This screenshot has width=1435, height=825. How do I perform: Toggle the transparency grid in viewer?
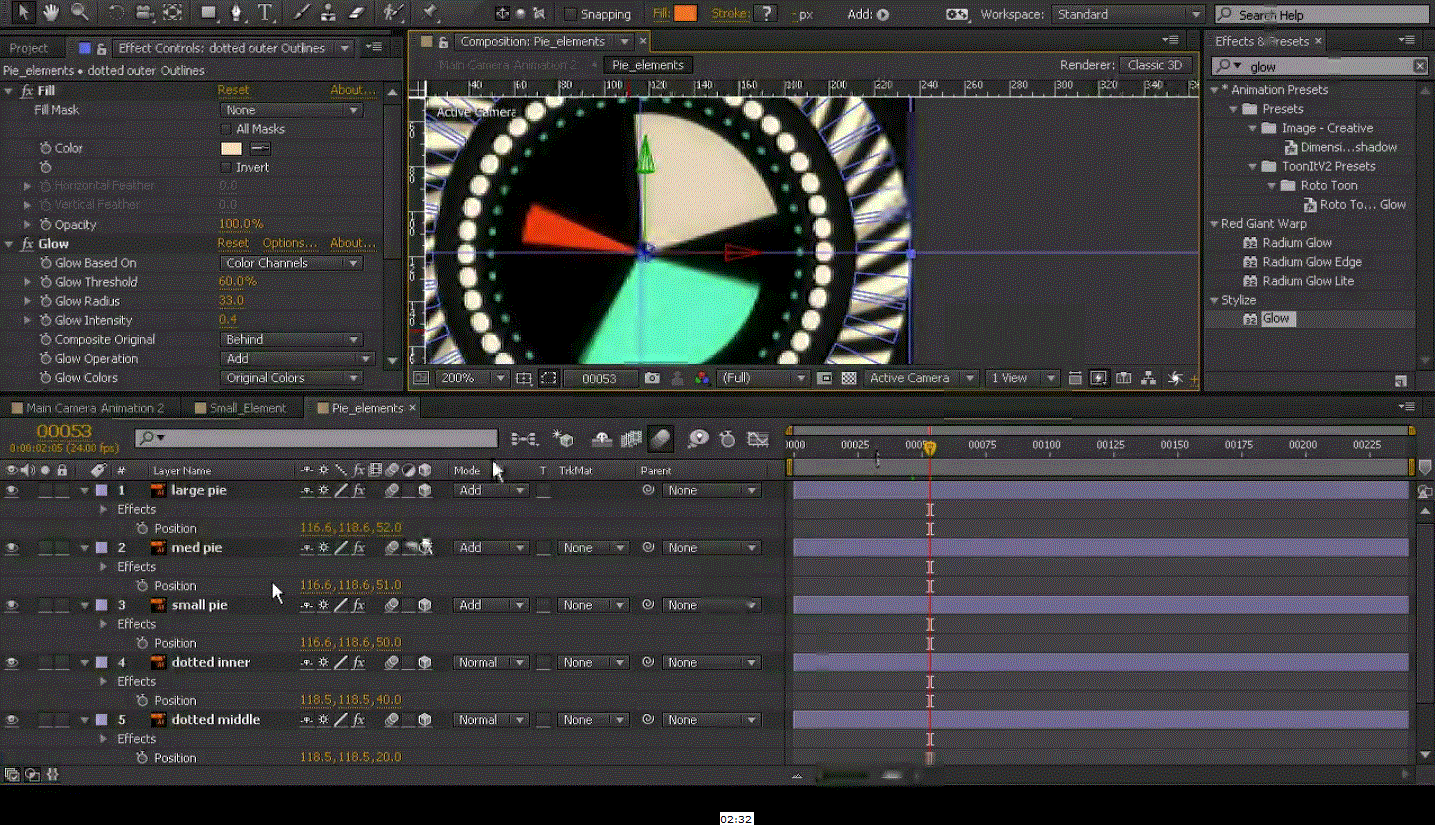849,378
